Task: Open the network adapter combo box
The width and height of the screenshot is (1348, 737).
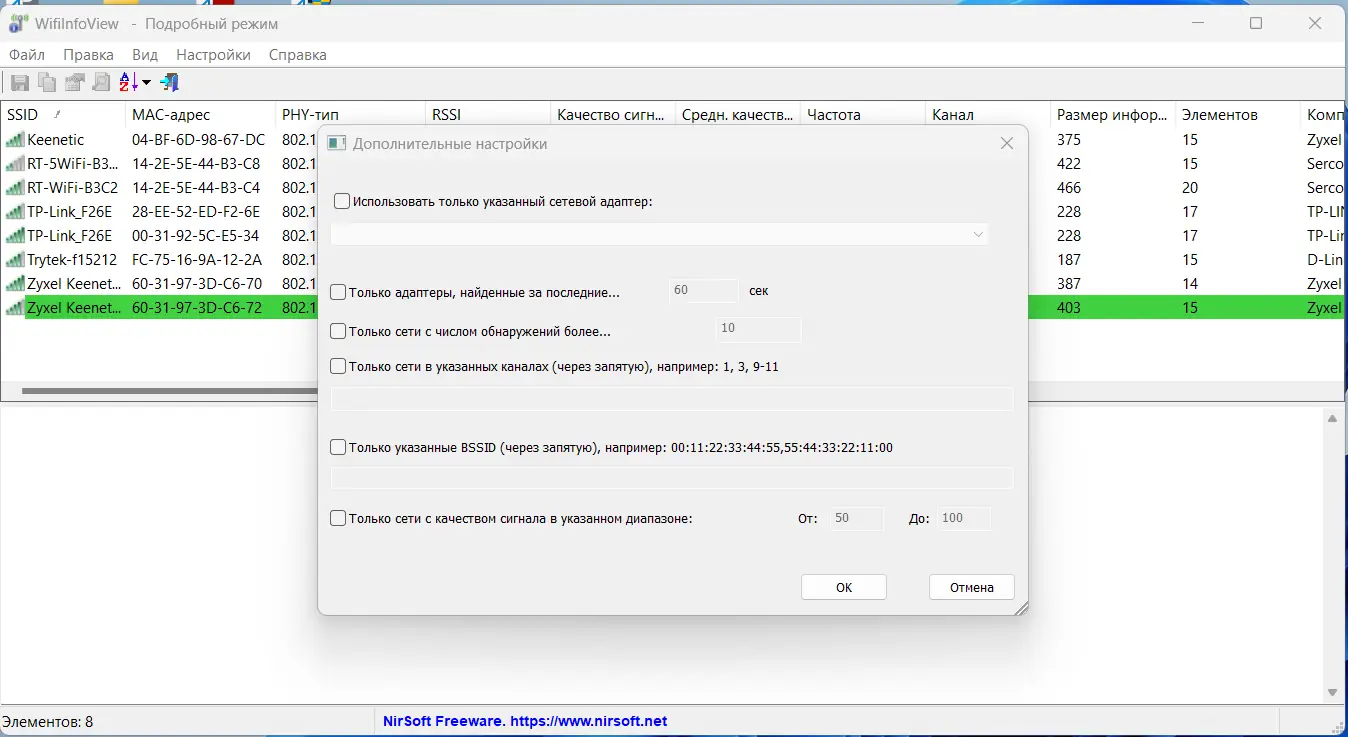Action: tap(660, 234)
